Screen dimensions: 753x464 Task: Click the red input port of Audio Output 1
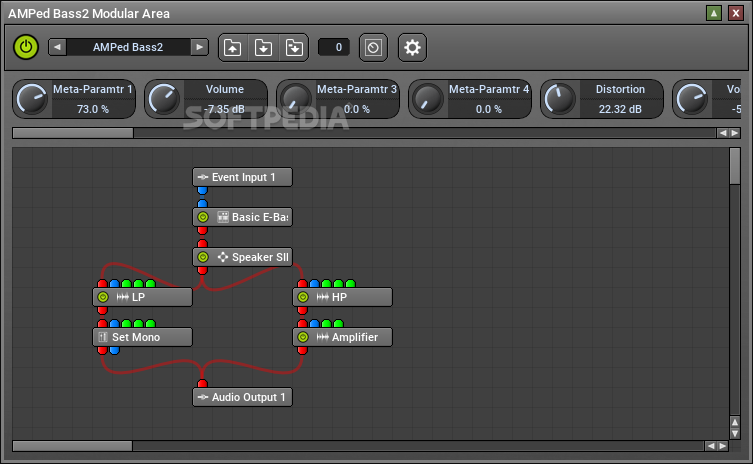pos(203,383)
